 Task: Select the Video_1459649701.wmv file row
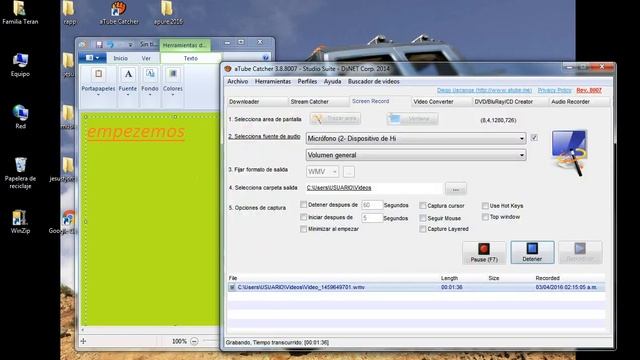tap(416, 287)
